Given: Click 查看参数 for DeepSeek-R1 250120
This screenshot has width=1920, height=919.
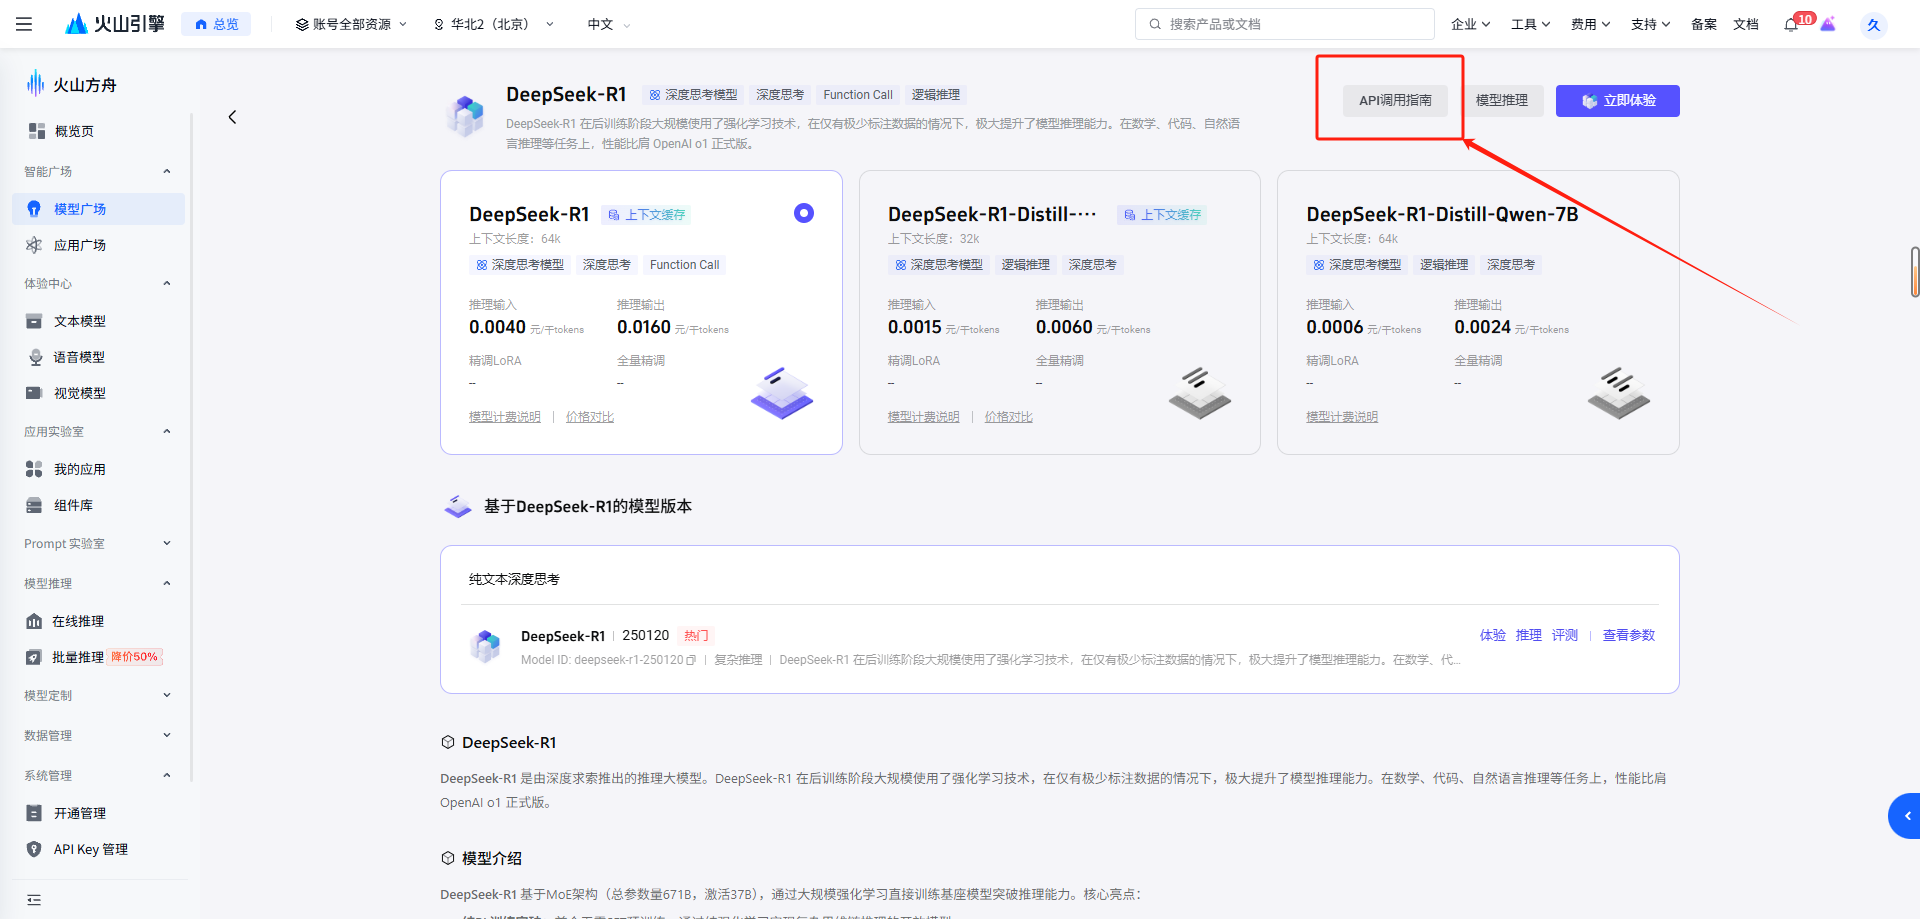Looking at the screenshot, I should pos(1629,635).
